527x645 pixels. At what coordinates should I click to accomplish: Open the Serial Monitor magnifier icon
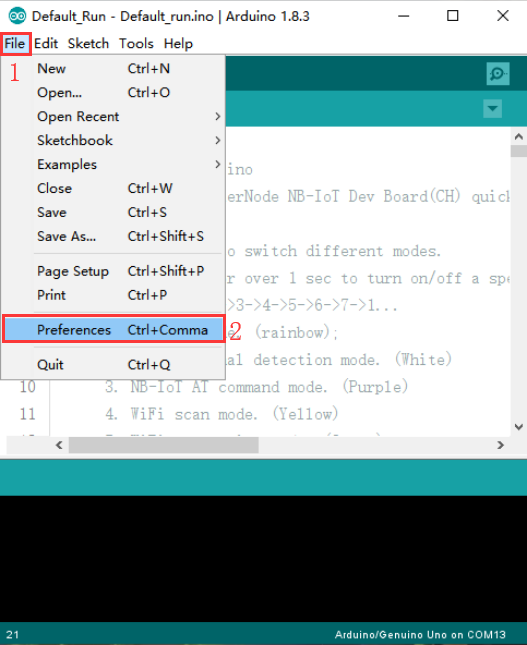pos(498,74)
